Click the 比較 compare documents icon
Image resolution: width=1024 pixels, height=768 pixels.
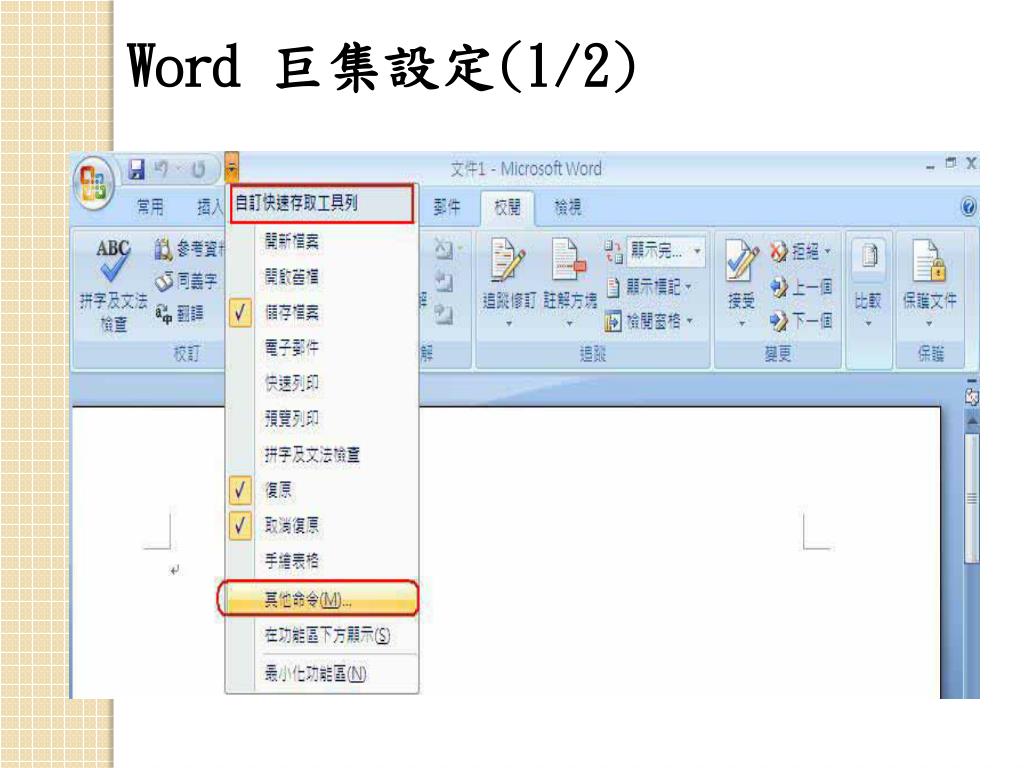869,256
